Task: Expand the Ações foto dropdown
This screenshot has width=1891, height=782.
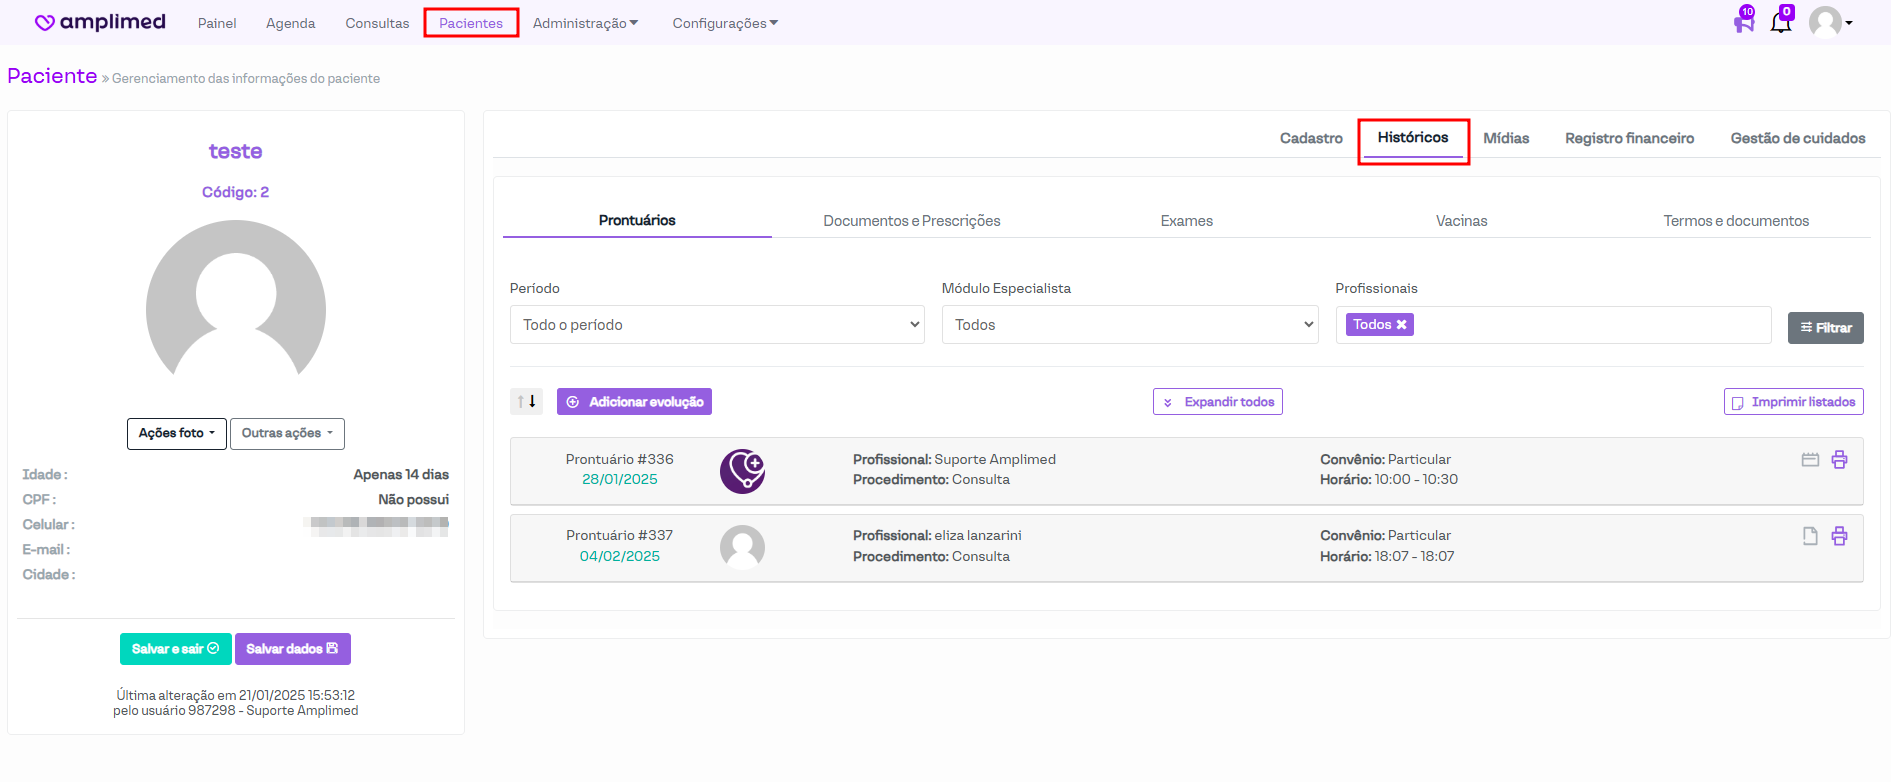Action: [177, 434]
